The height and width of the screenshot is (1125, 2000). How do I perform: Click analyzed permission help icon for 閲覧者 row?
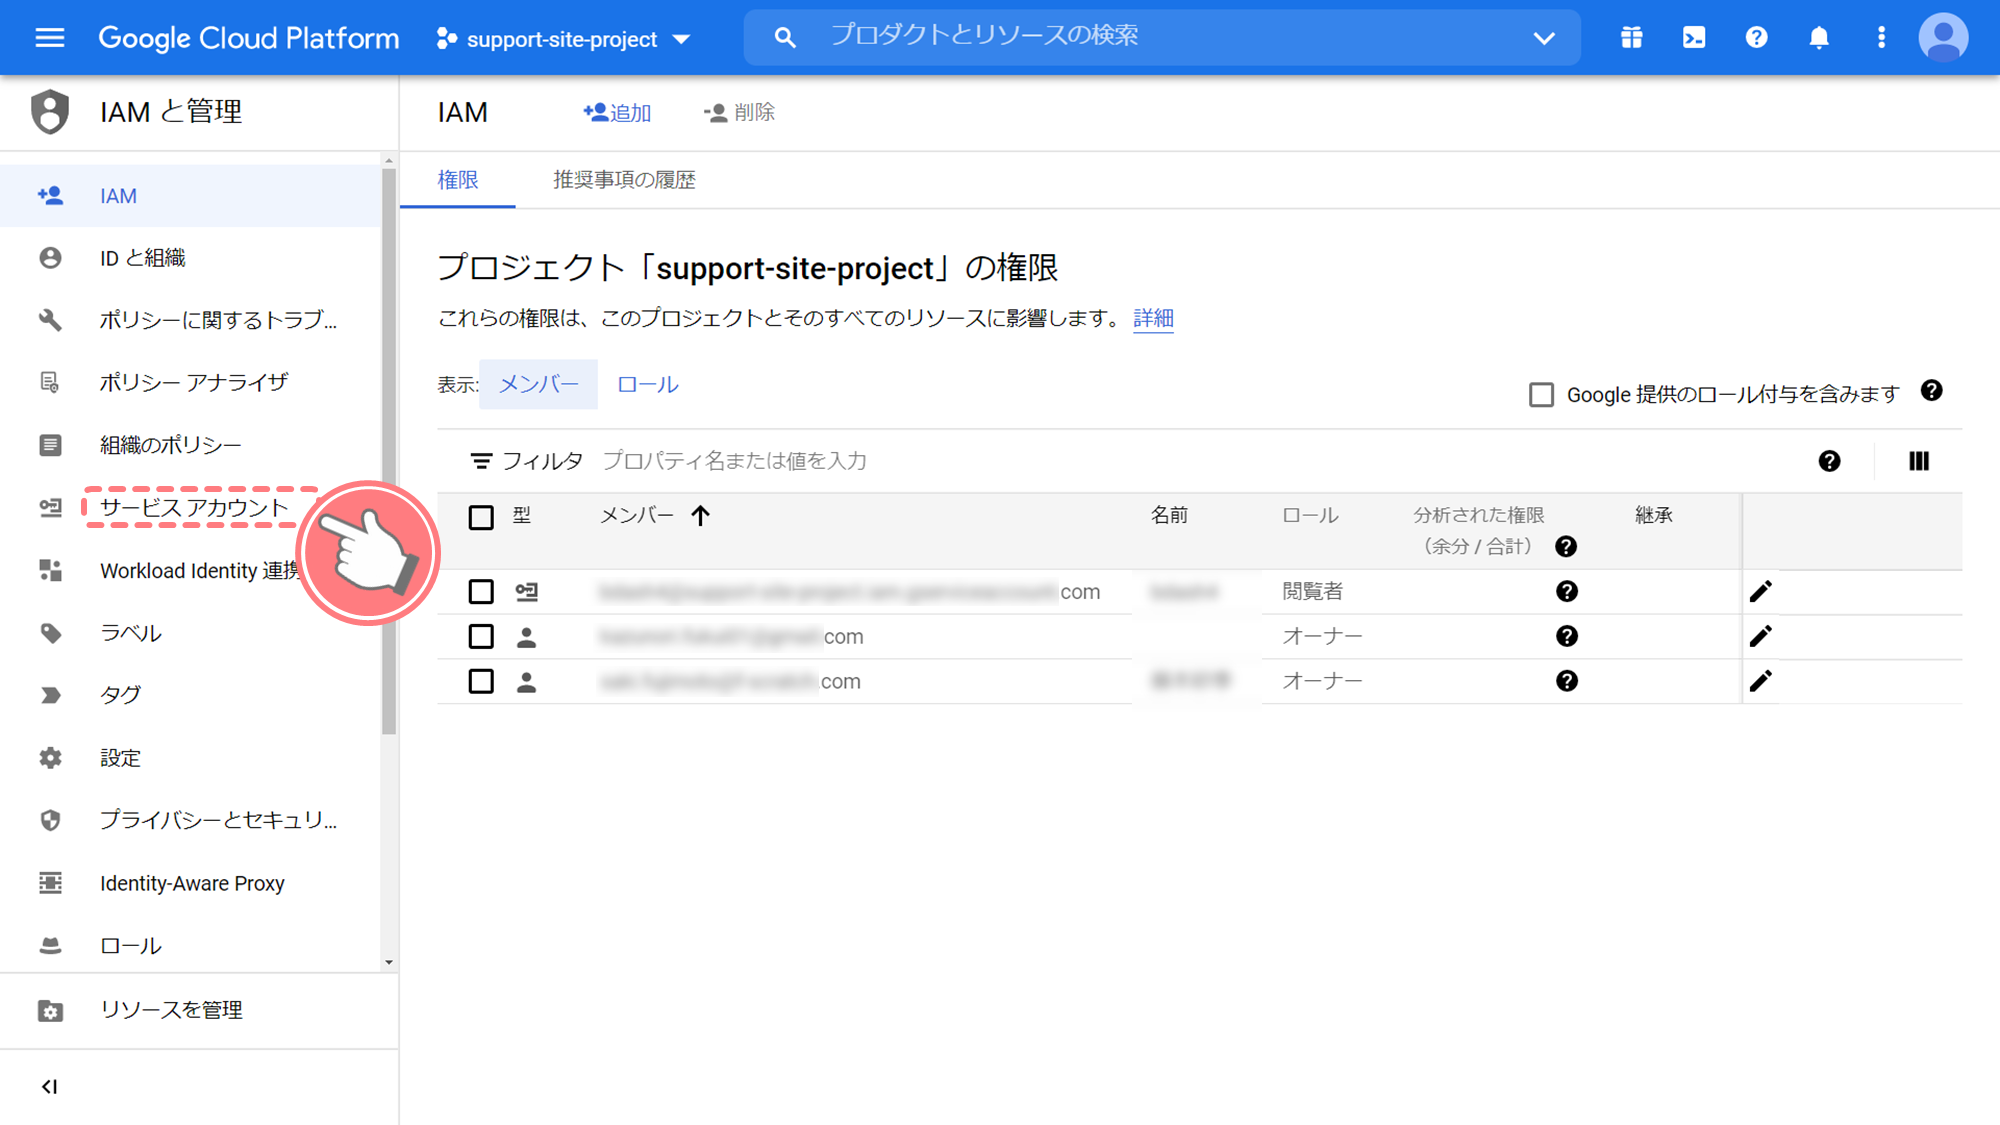pyautogui.click(x=1567, y=592)
